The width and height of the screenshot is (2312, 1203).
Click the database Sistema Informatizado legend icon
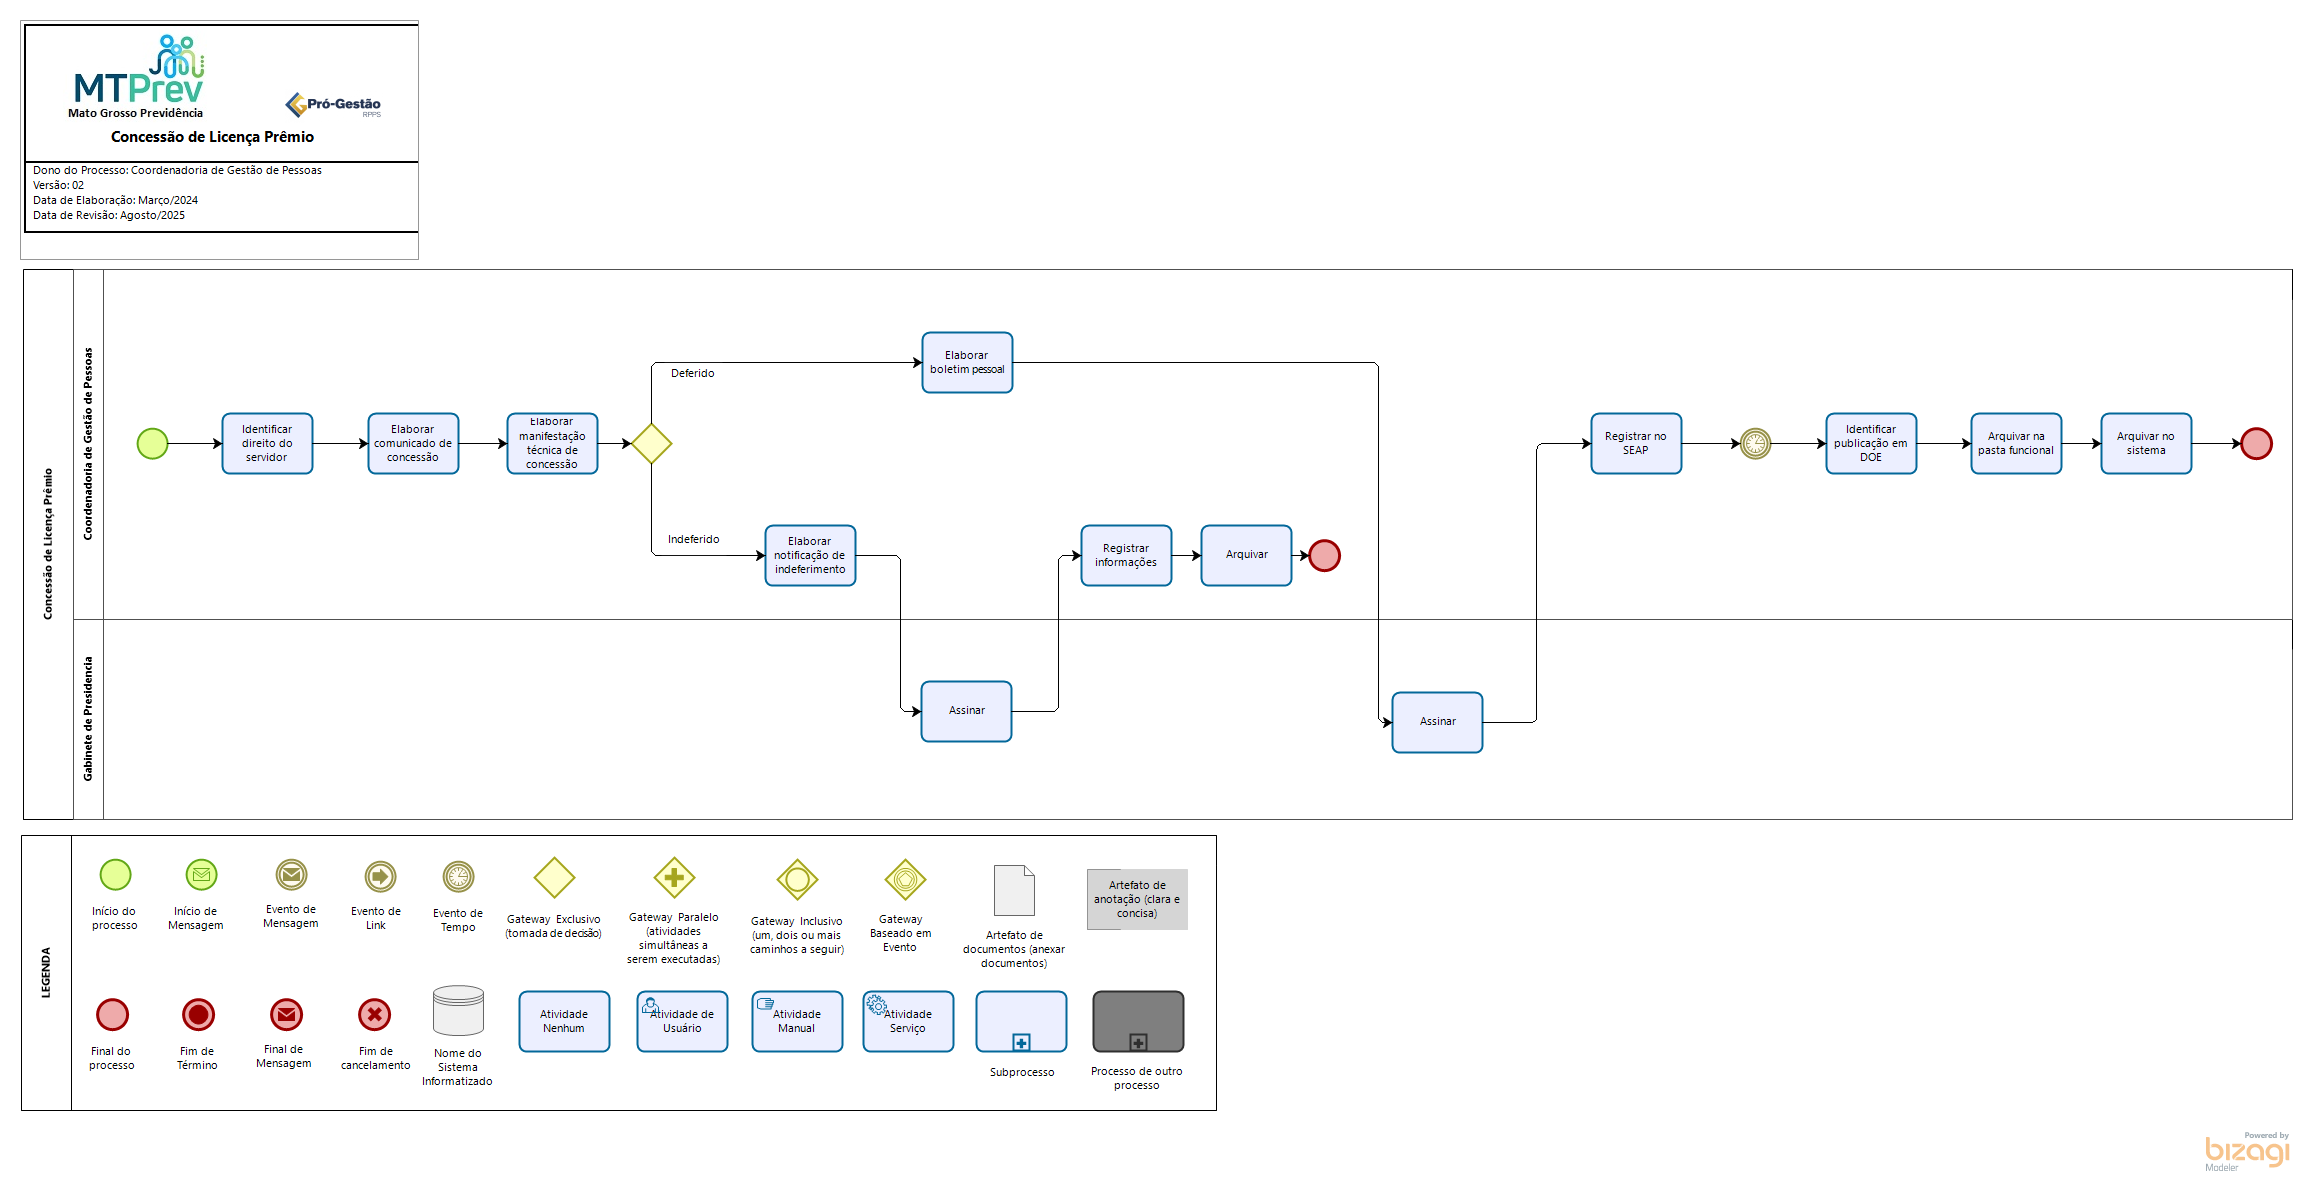[x=458, y=1011]
